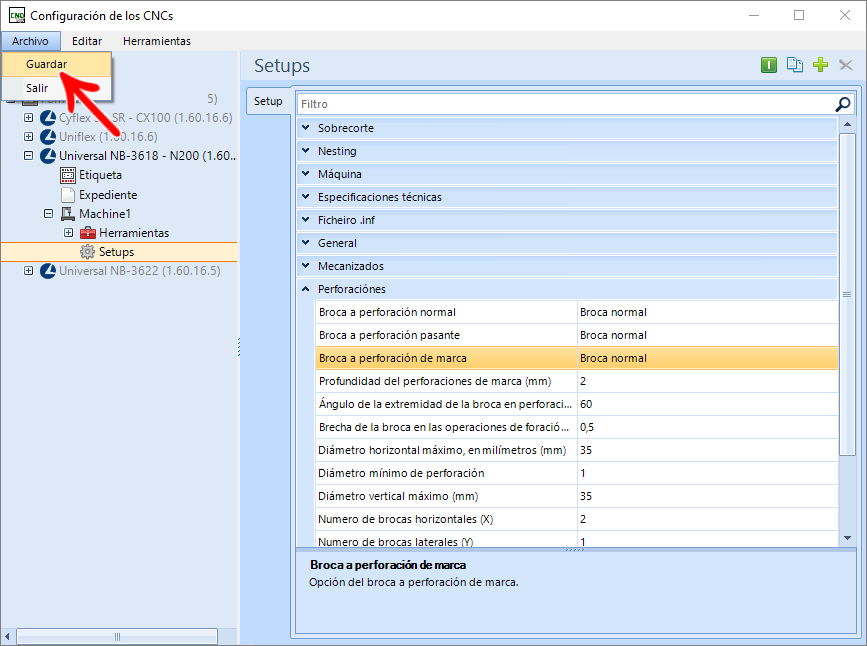Viewport: 867px width, 646px height.
Task: Select the Setup tab
Action: (x=268, y=101)
